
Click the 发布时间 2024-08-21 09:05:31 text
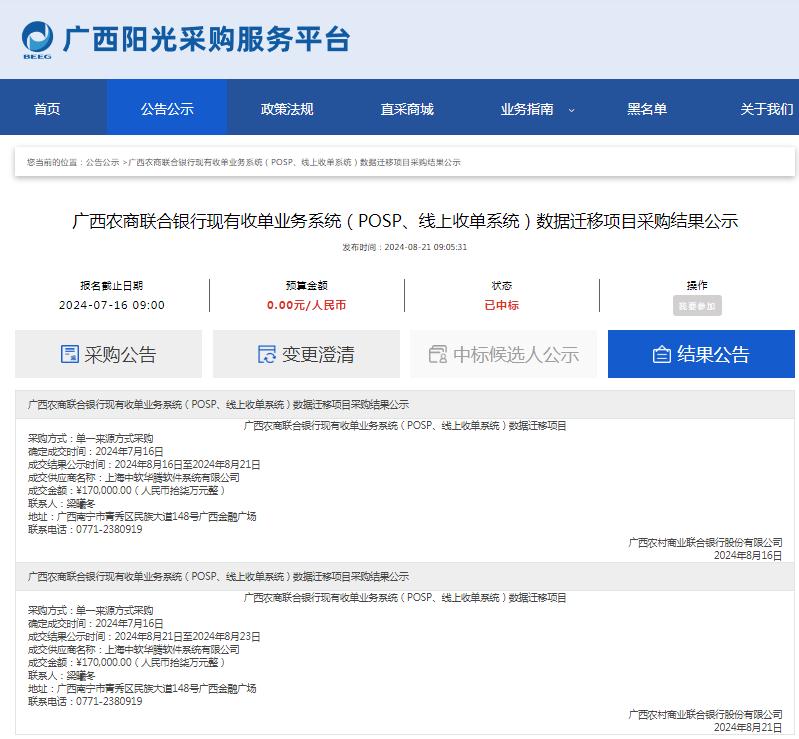405,247
